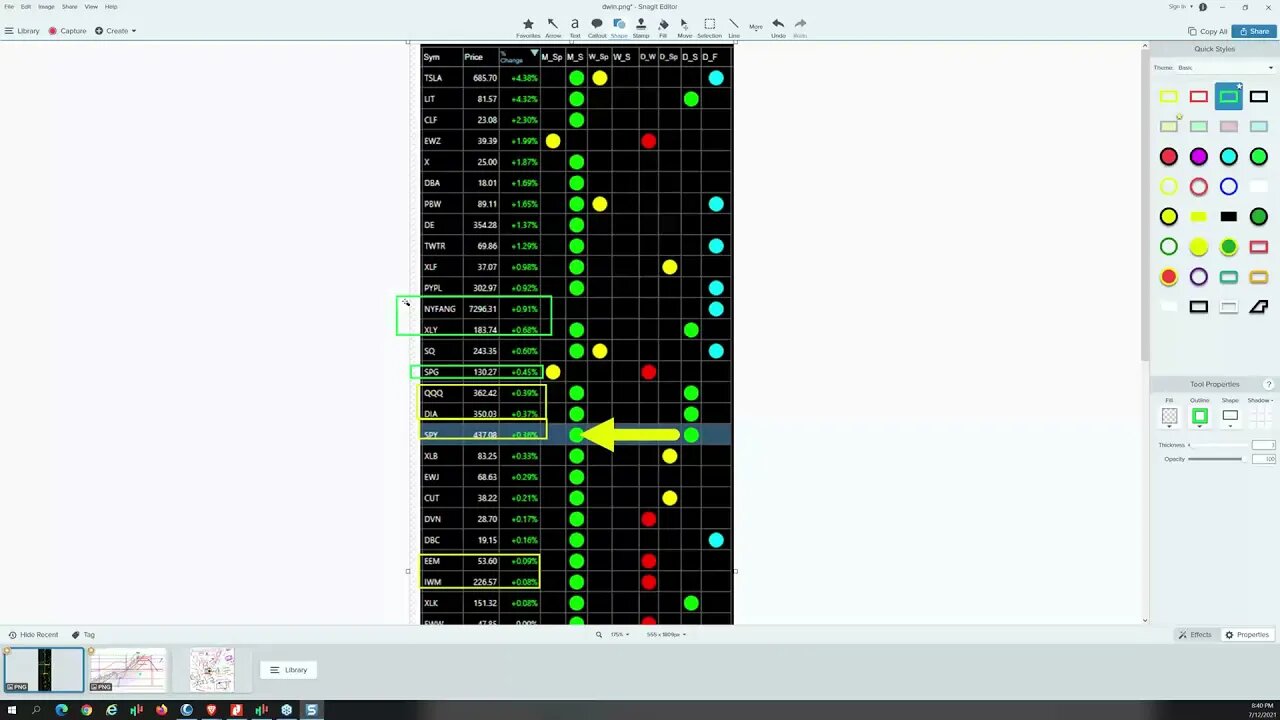This screenshot has width=1280, height=720.
Task: Select the Line tool
Action: pos(734,27)
